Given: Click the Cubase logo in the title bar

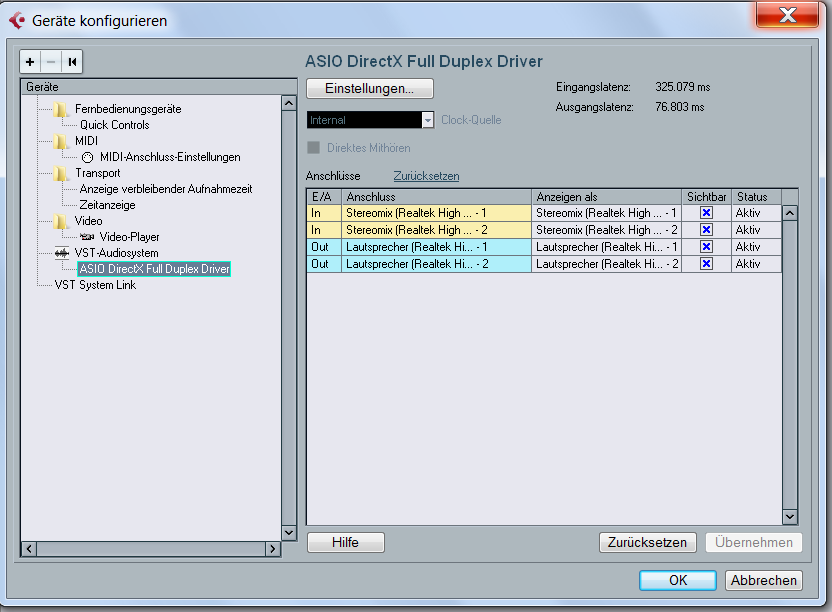Looking at the screenshot, I should [x=18, y=21].
